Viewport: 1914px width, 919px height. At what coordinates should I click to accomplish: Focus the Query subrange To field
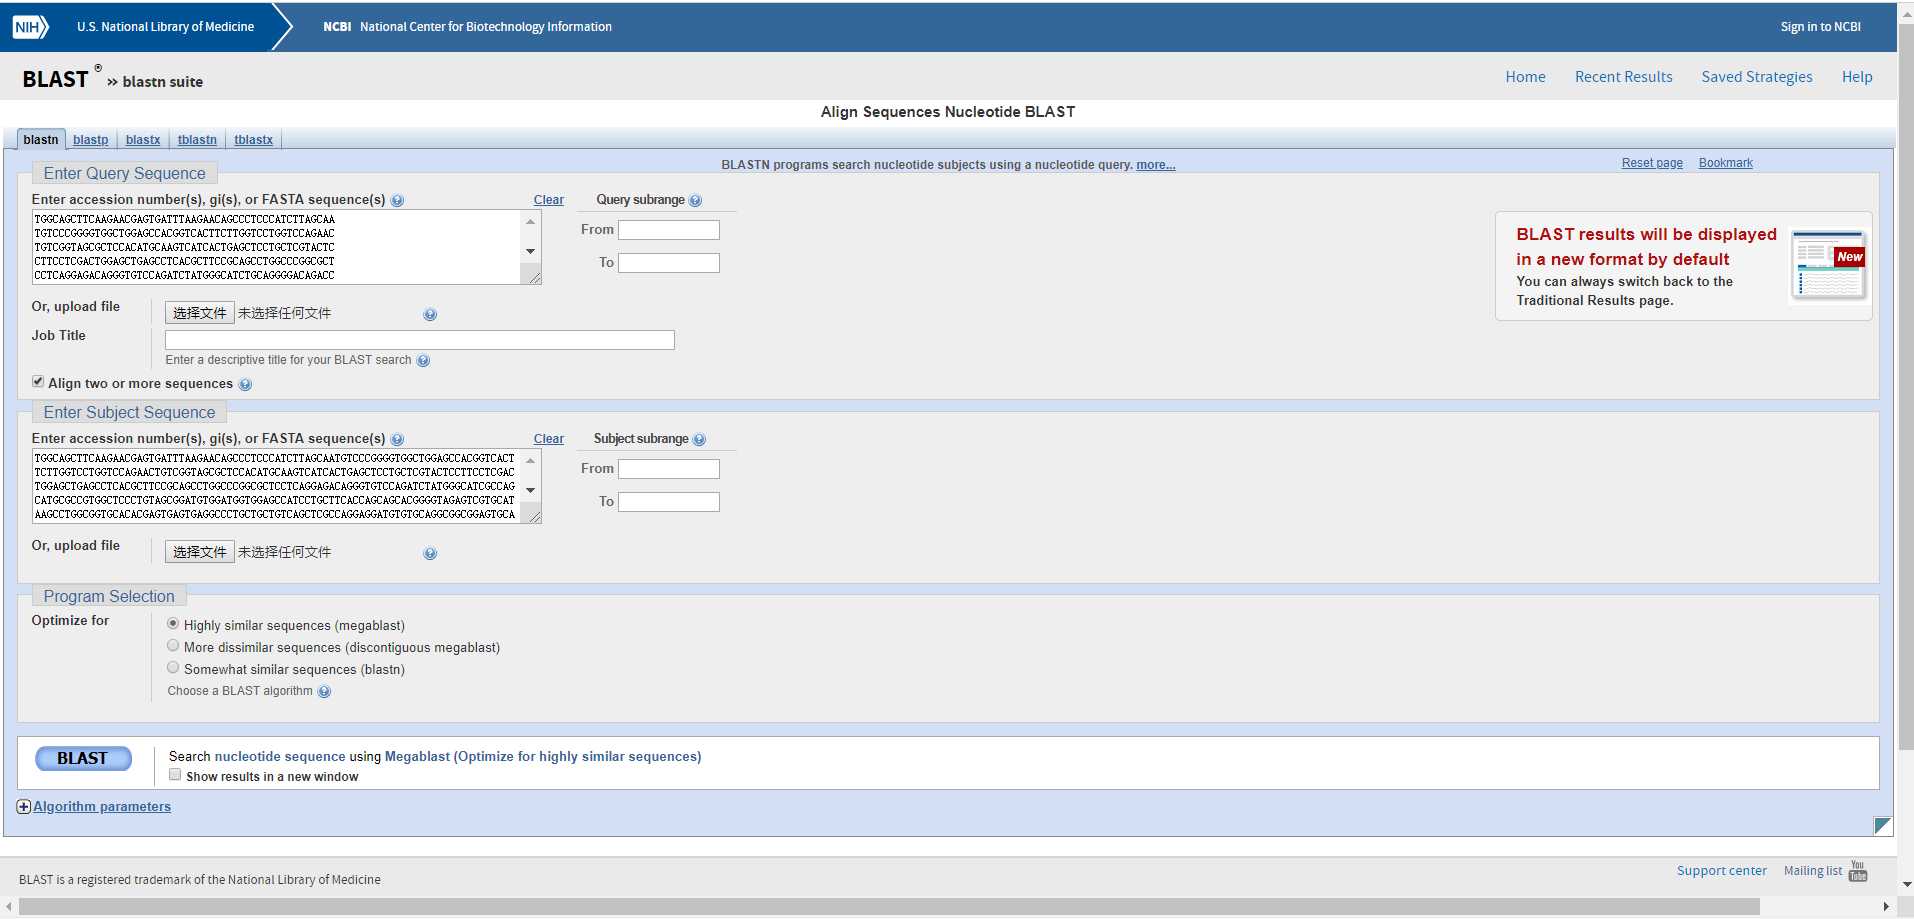(x=669, y=263)
